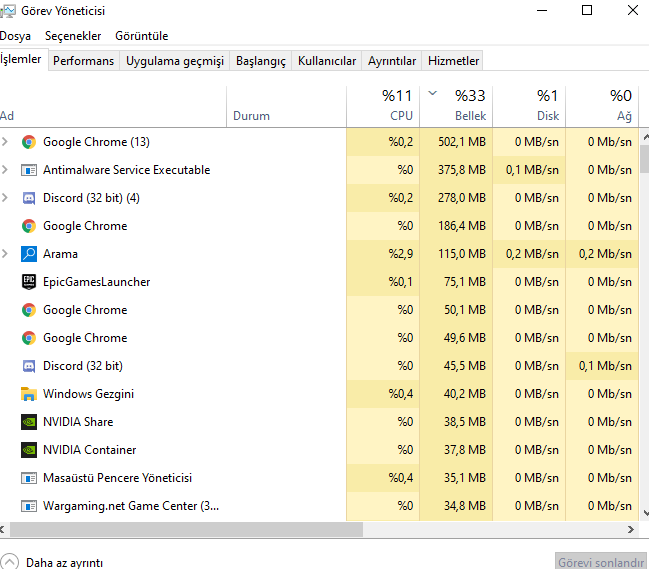Click the EpicGamesLauncher icon
Screen dimensions: 649x569
click(x=29, y=282)
